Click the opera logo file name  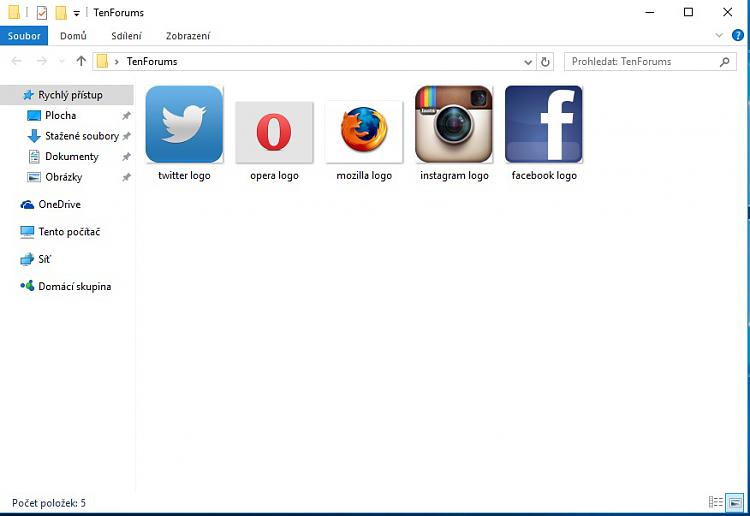274,176
